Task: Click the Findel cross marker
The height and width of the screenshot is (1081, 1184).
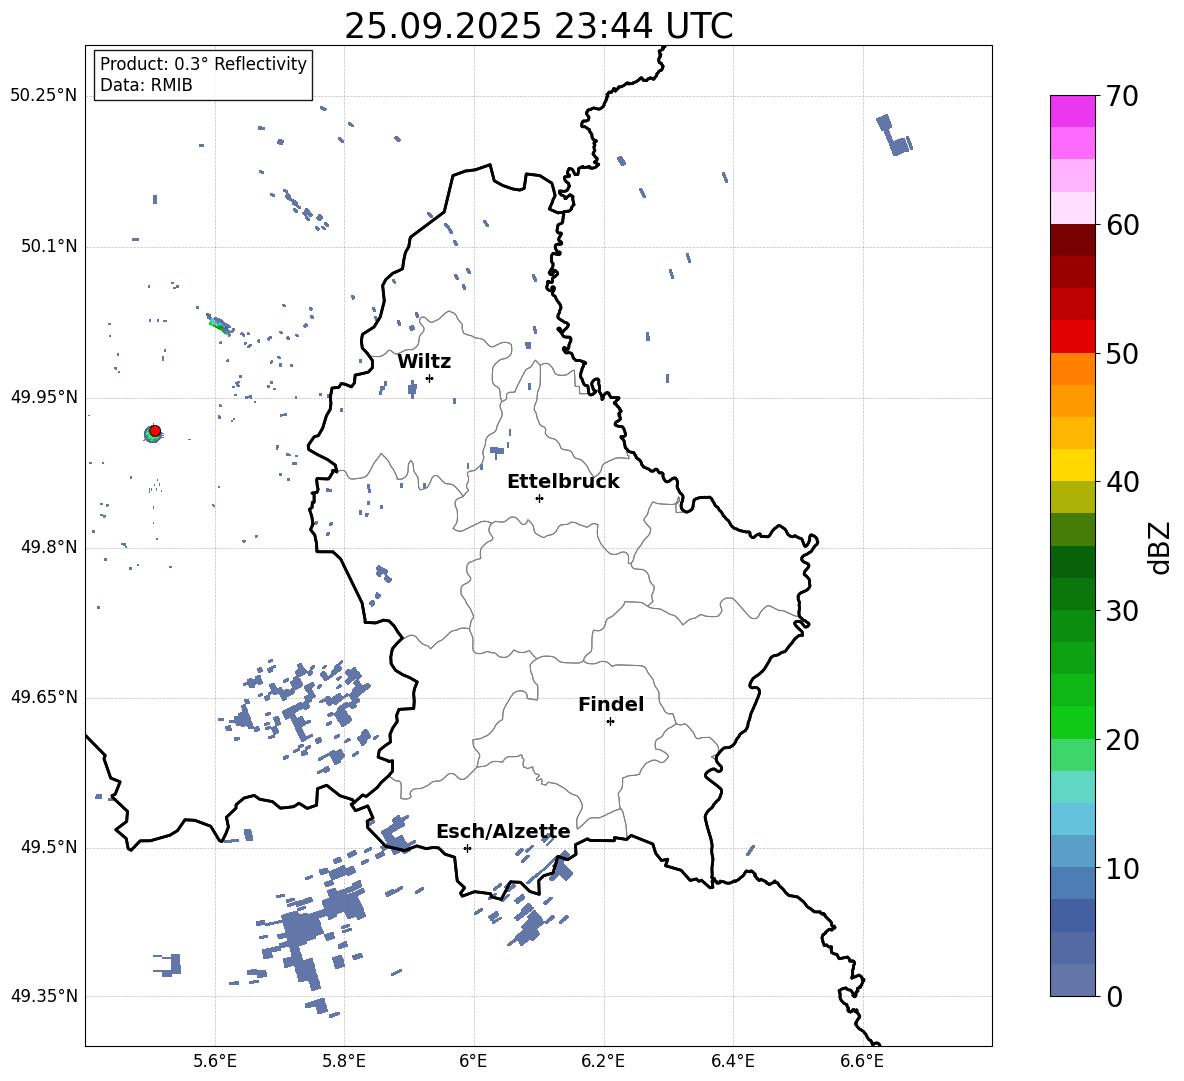Action: [610, 721]
